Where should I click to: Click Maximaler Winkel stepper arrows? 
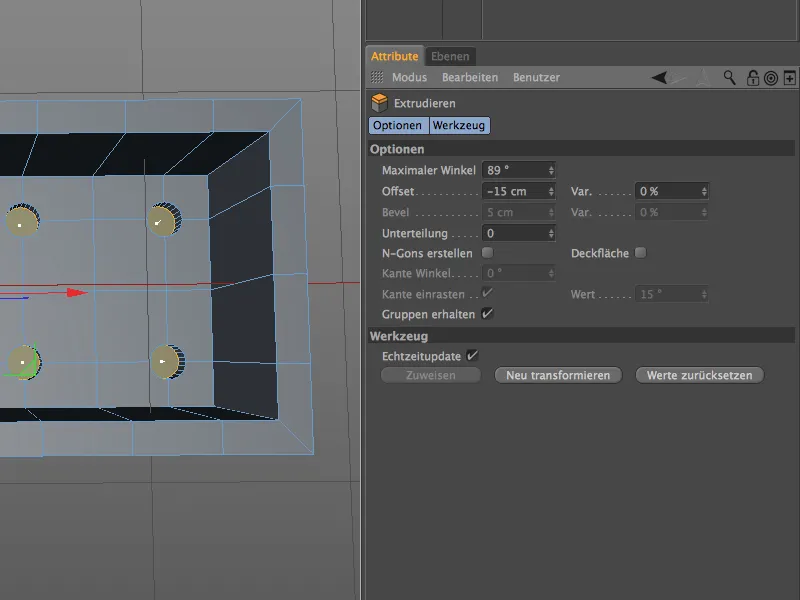tap(551, 170)
